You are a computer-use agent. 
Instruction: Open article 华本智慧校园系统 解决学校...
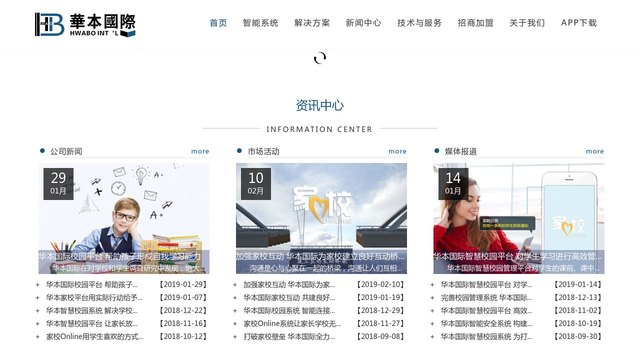(x=92, y=311)
